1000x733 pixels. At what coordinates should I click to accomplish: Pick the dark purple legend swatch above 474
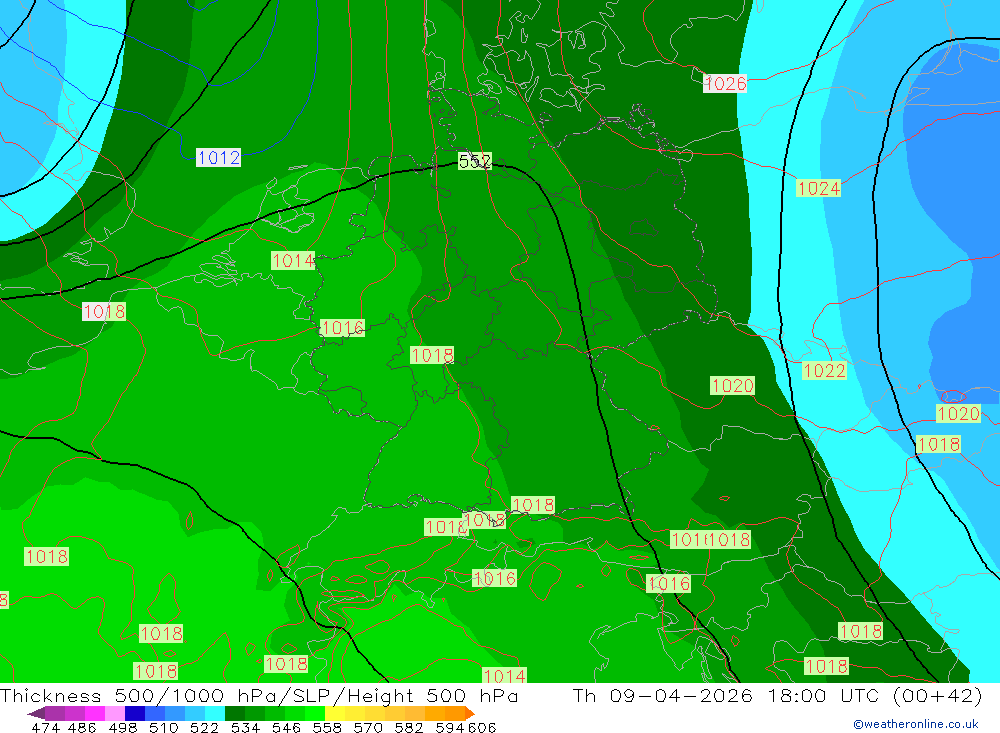click(54, 713)
